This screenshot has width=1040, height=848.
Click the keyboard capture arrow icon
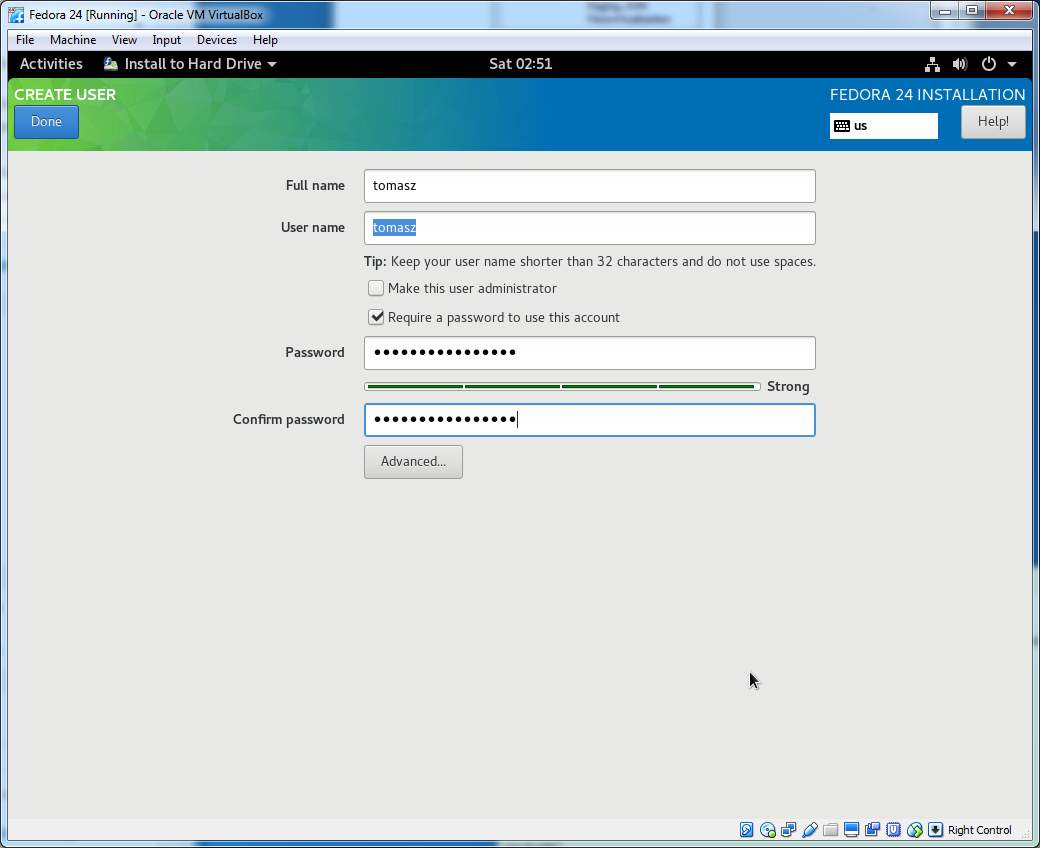(935, 829)
